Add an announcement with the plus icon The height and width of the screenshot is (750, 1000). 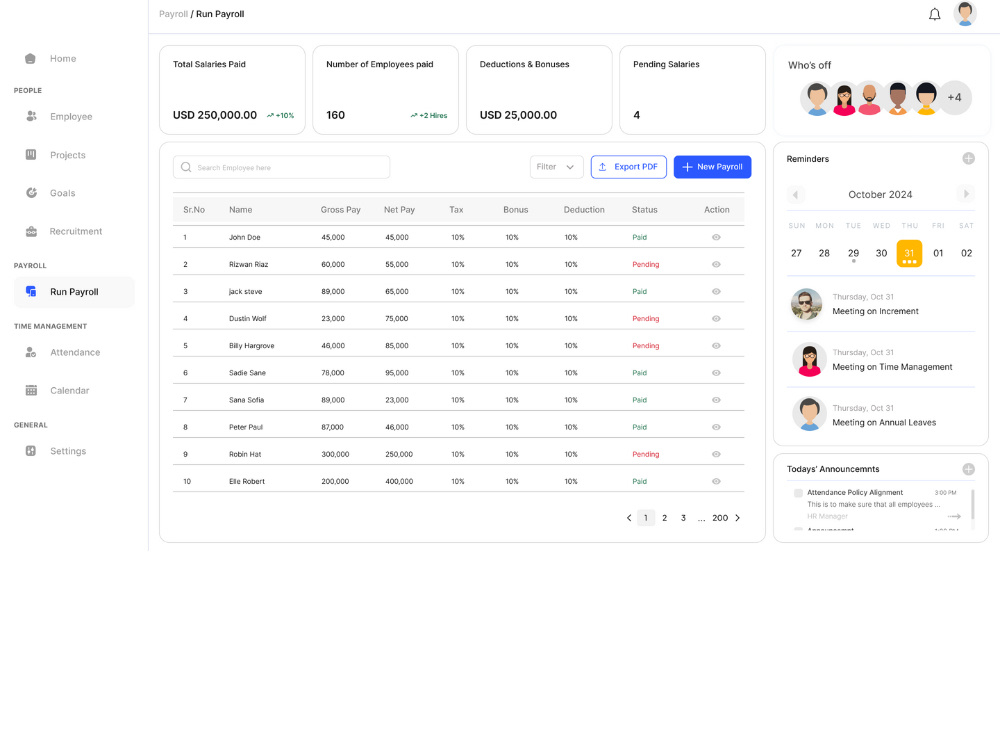coord(968,469)
